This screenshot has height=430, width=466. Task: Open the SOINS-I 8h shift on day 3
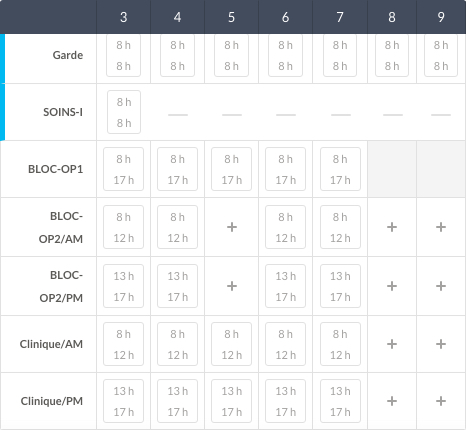[124, 112]
